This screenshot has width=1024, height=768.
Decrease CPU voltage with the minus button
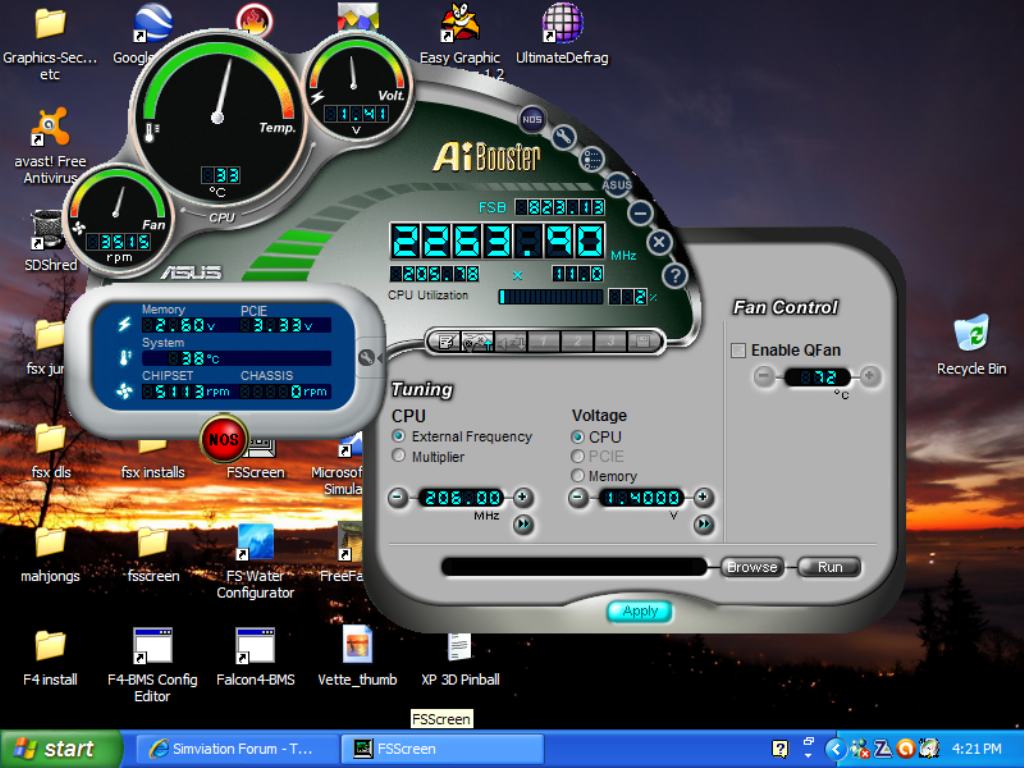point(578,497)
